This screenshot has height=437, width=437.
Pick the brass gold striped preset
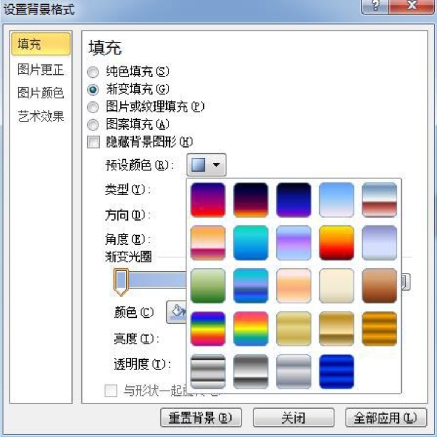point(379,329)
